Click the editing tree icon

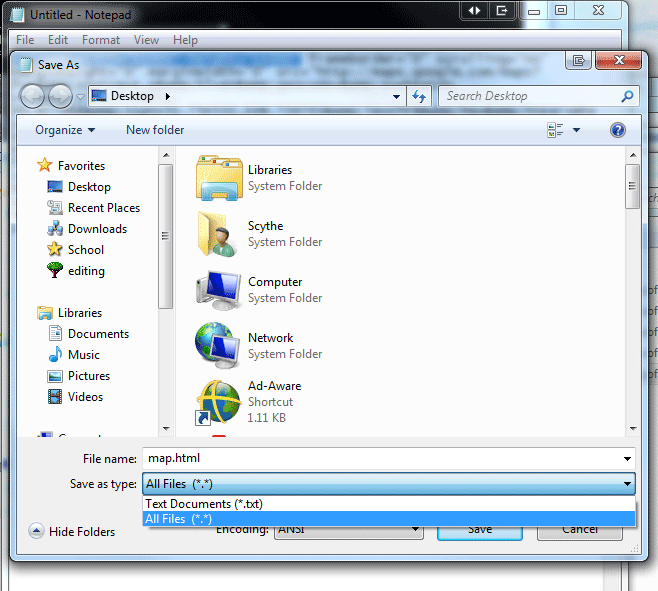point(55,270)
